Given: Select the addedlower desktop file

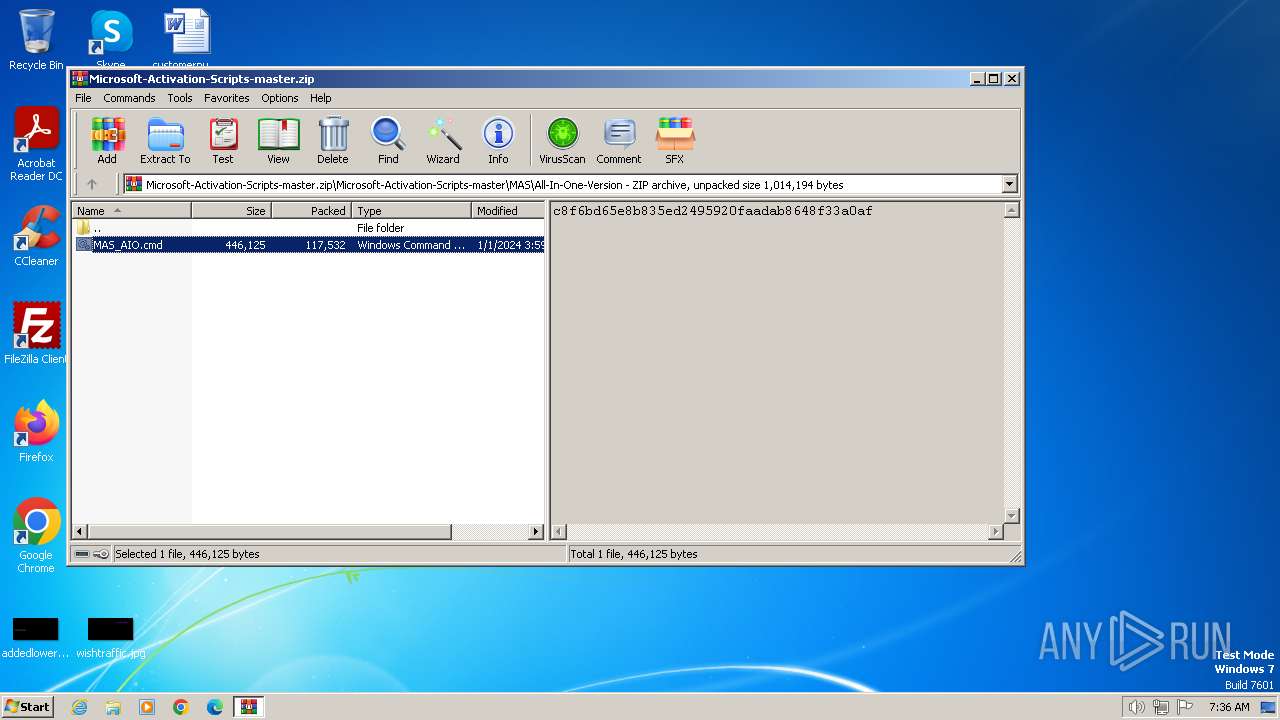Looking at the screenshot, I should click(35, 638).
